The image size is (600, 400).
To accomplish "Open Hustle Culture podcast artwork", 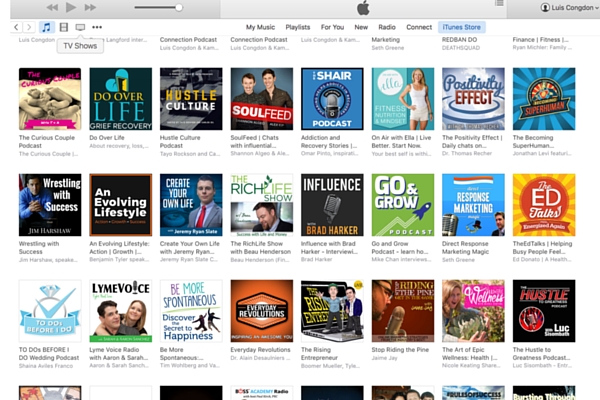I will tap(191, 99).
